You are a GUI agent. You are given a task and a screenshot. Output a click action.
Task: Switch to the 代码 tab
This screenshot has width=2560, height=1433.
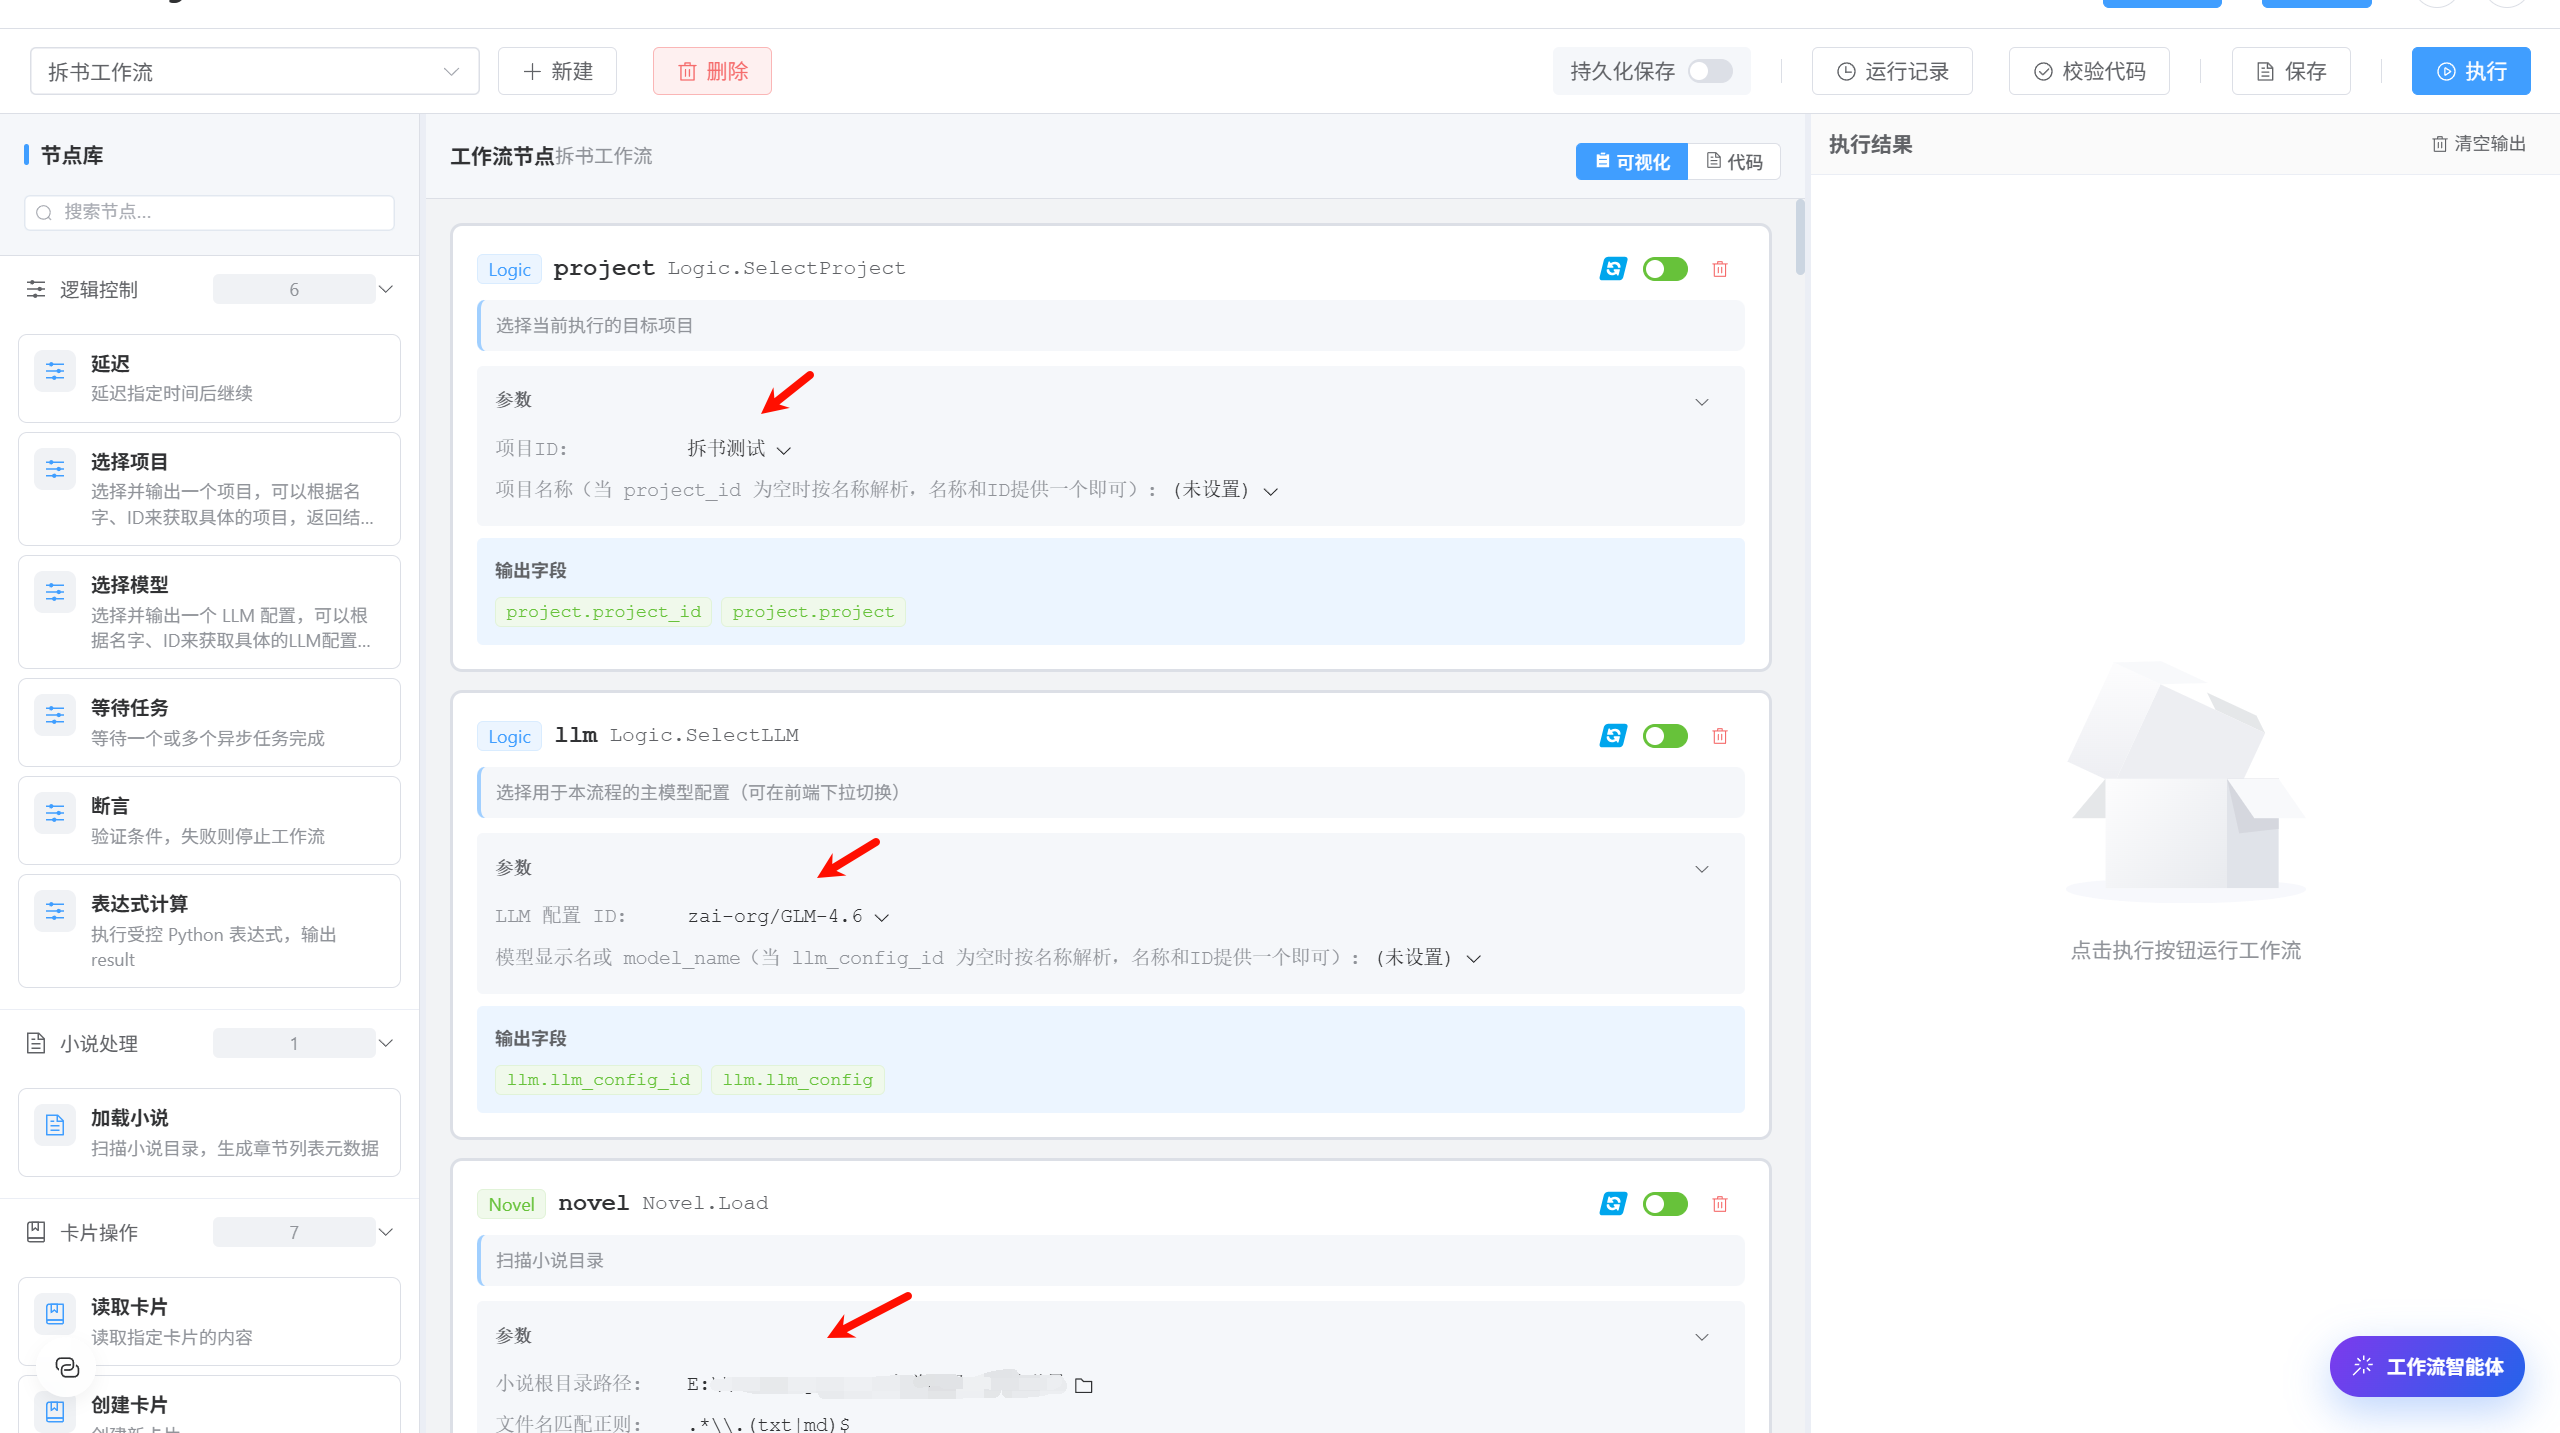(1734, 162)
